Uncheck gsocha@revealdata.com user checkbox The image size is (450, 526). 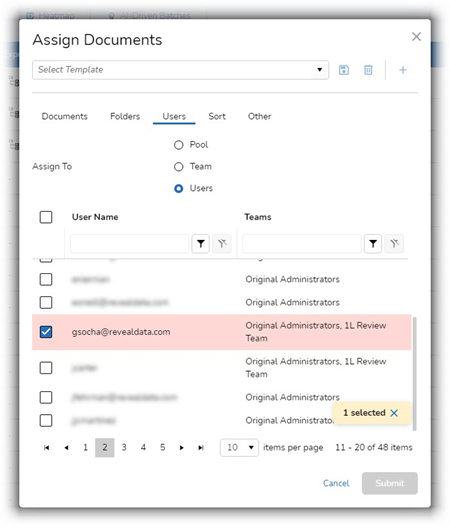point(46,332)
